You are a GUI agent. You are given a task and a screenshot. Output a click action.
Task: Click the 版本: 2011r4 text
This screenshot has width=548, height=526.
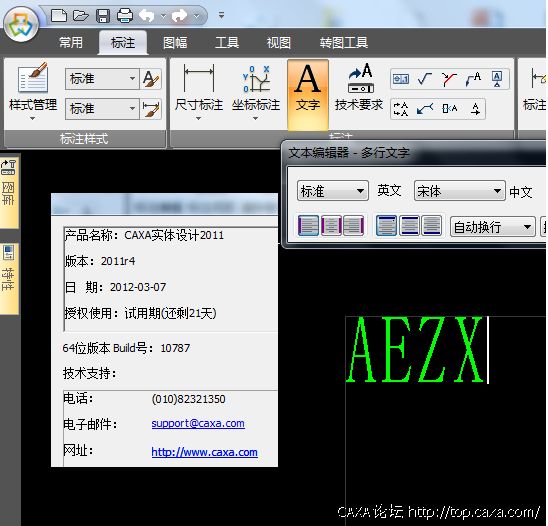[100, 261]
